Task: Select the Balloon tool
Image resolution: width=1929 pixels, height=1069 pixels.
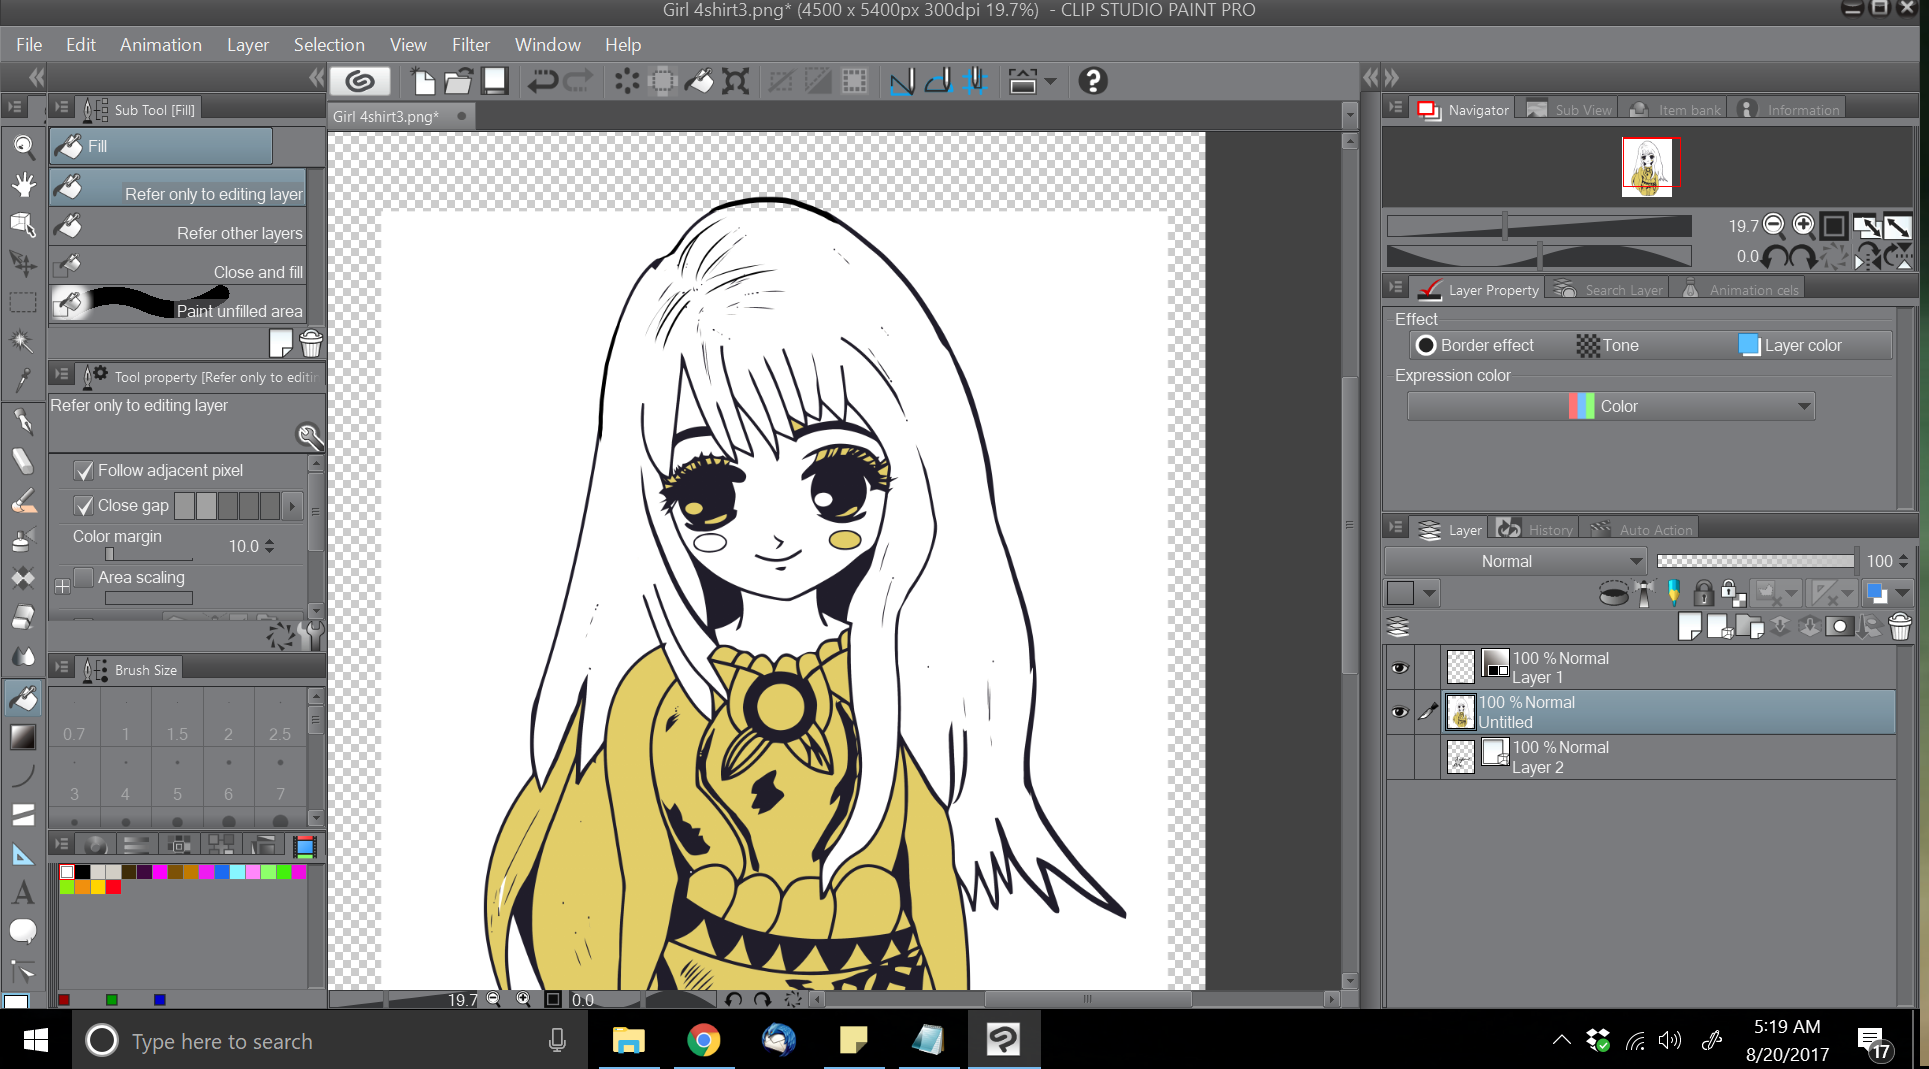Action: click(x=23, y=932)
